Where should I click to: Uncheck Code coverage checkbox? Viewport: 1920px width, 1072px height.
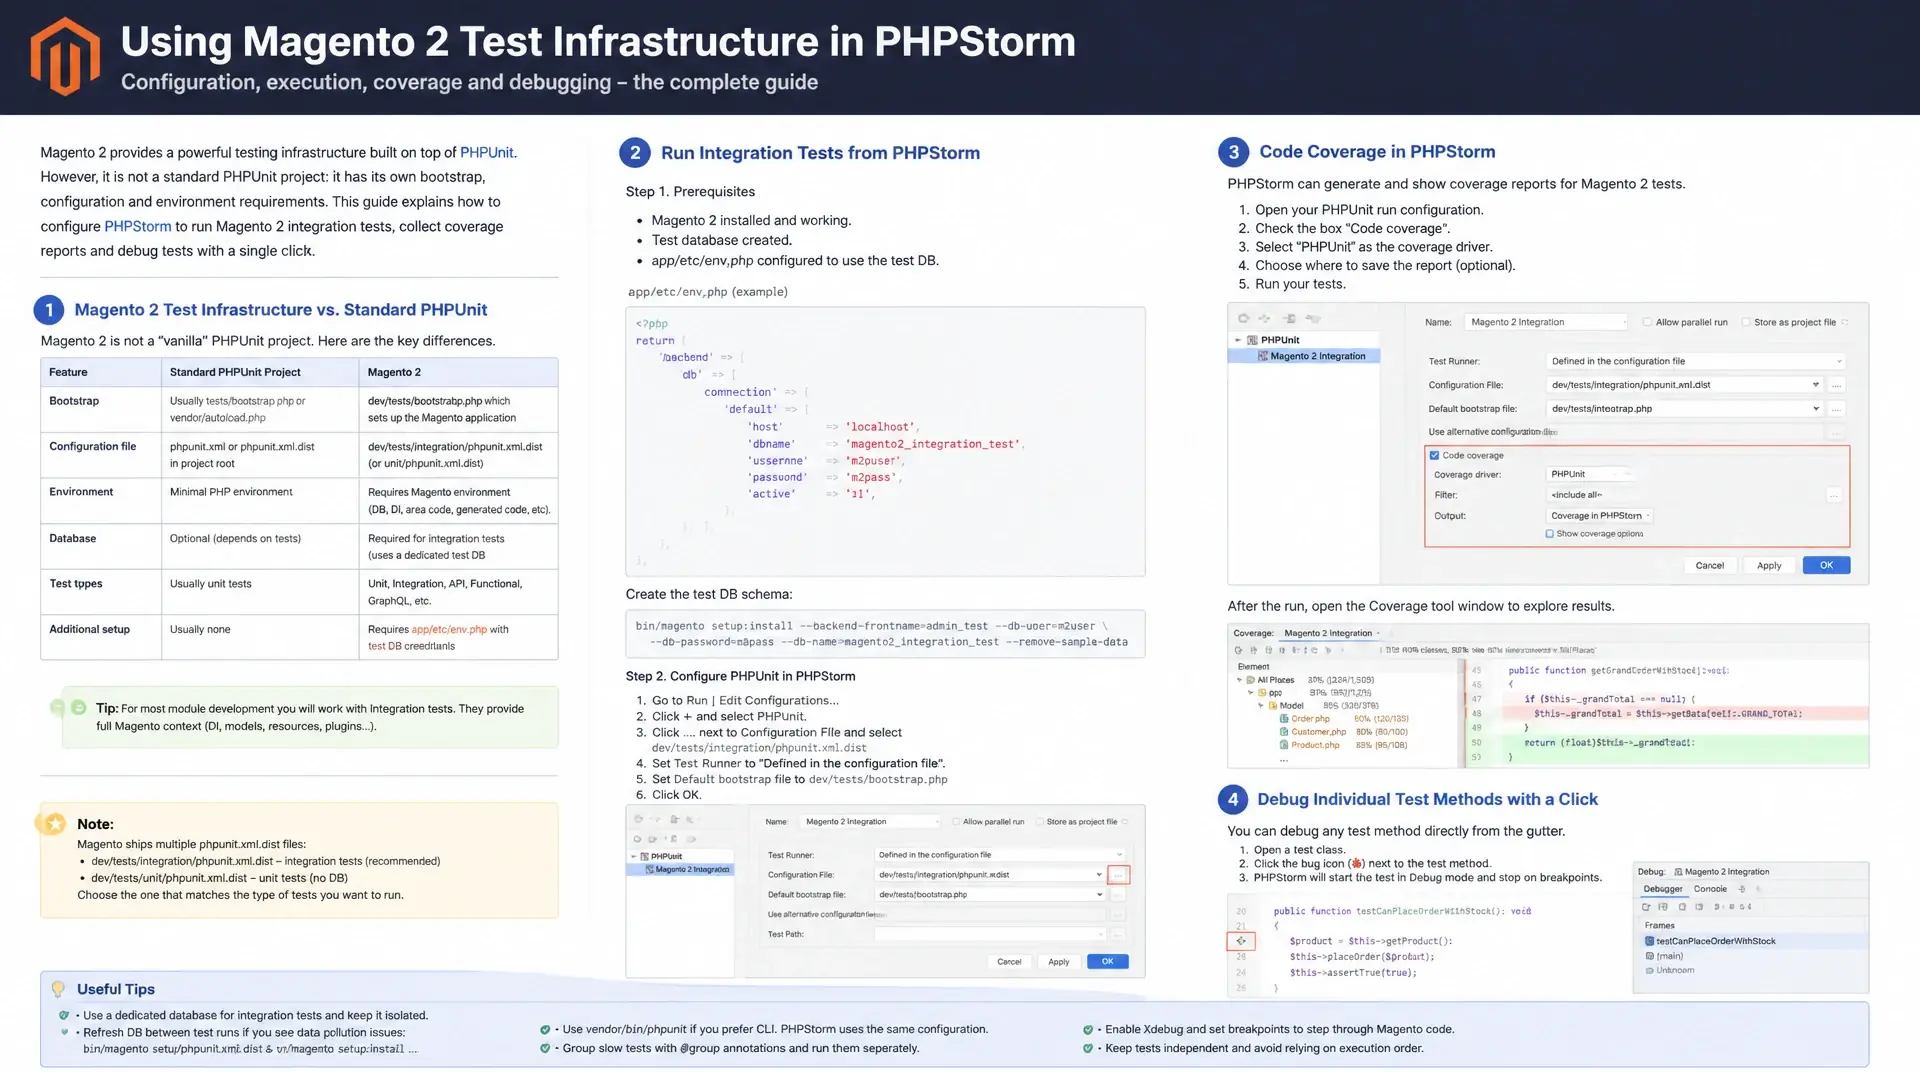click(1434, 455)
